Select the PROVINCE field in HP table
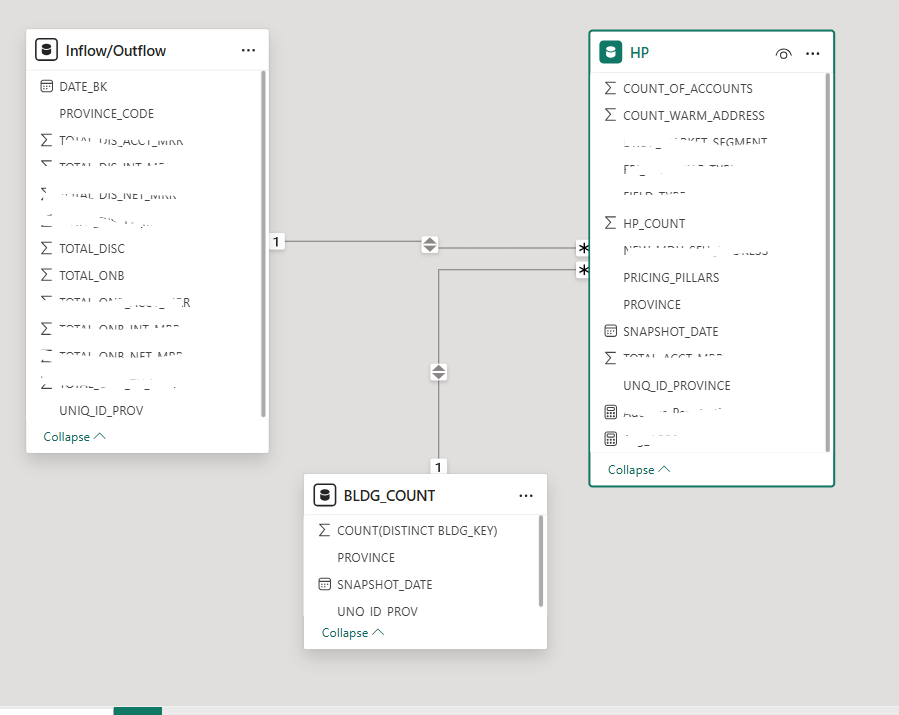Viewport: 899px width, 715px height. click(652, 304)
